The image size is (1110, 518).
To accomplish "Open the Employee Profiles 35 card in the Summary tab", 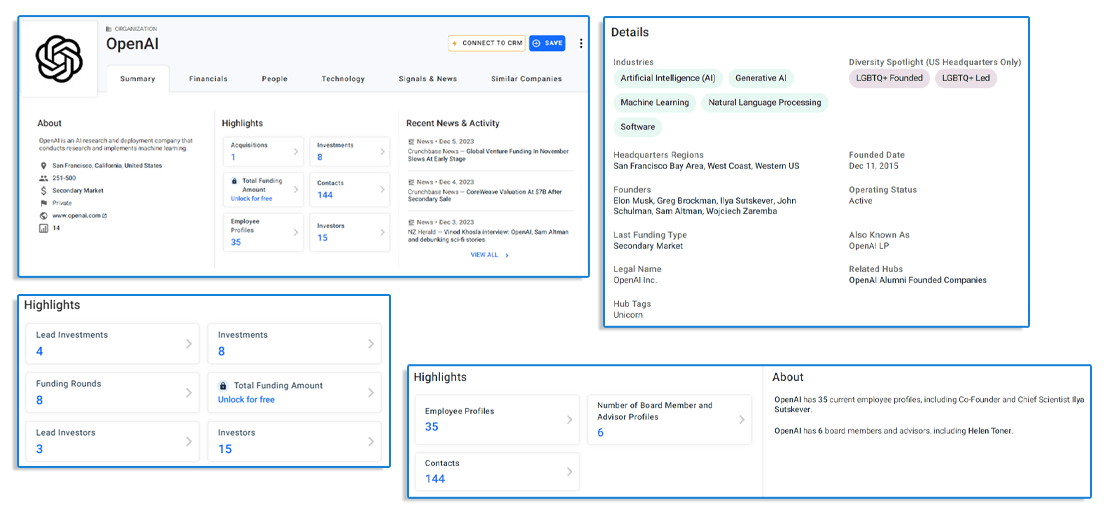I will [263, 232].
